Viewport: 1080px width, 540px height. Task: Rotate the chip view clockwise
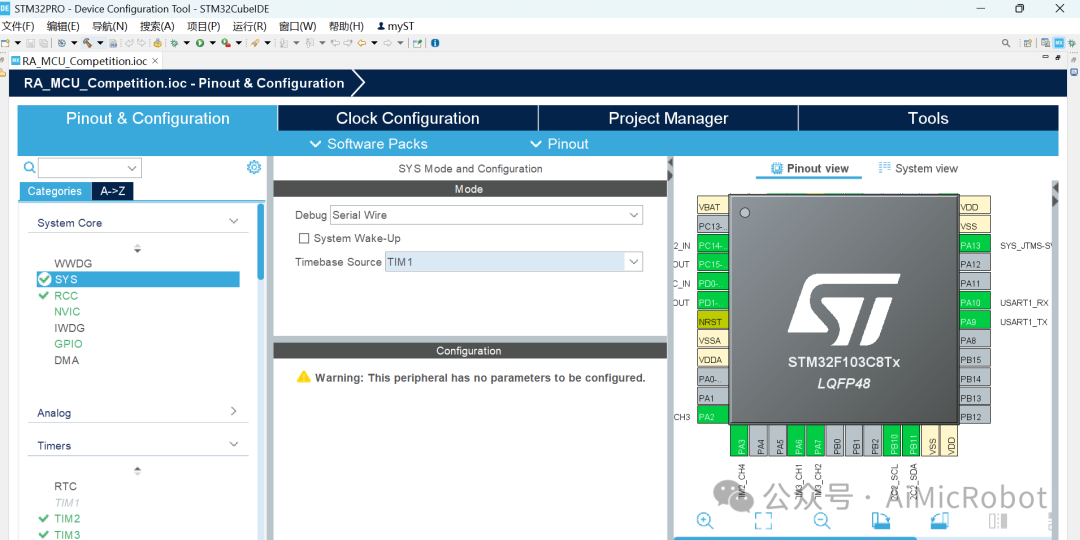coord(880,520)
